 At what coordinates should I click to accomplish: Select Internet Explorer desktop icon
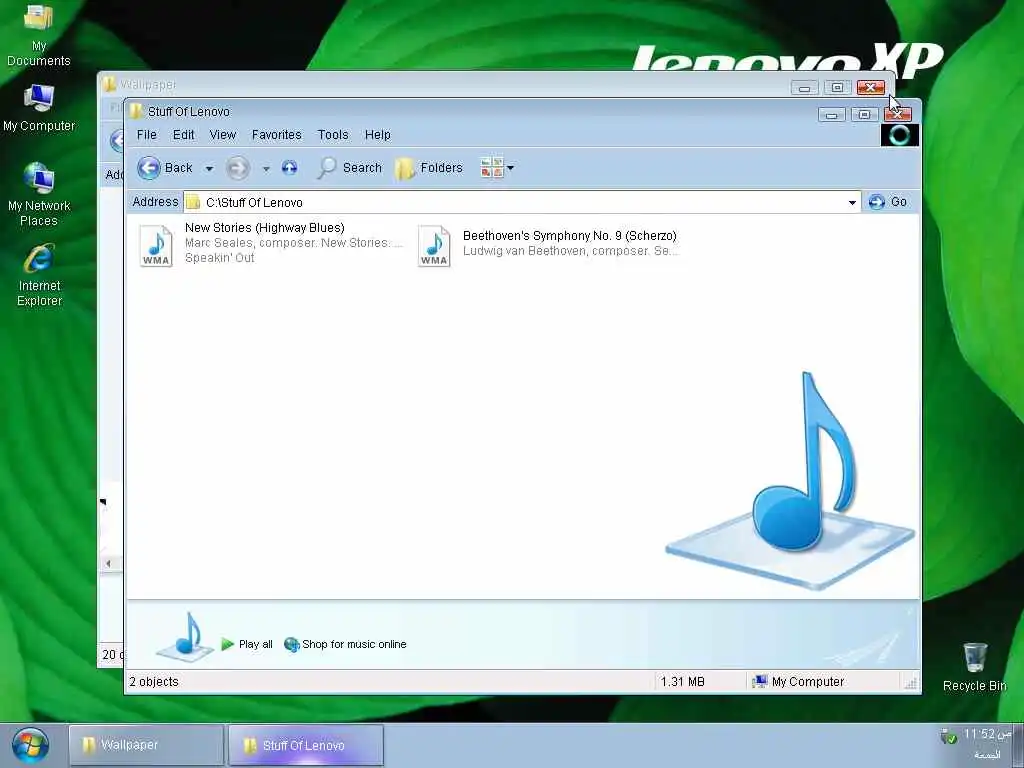click(x=39, y=275)
